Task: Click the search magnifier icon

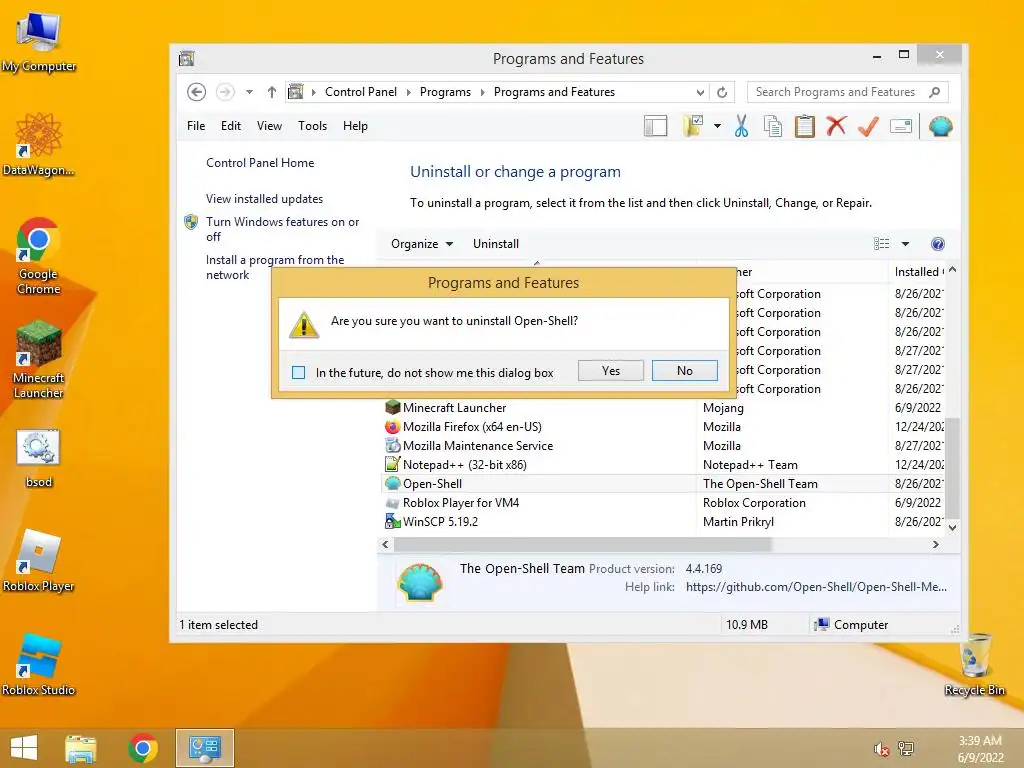Action: tap(935, 92)
